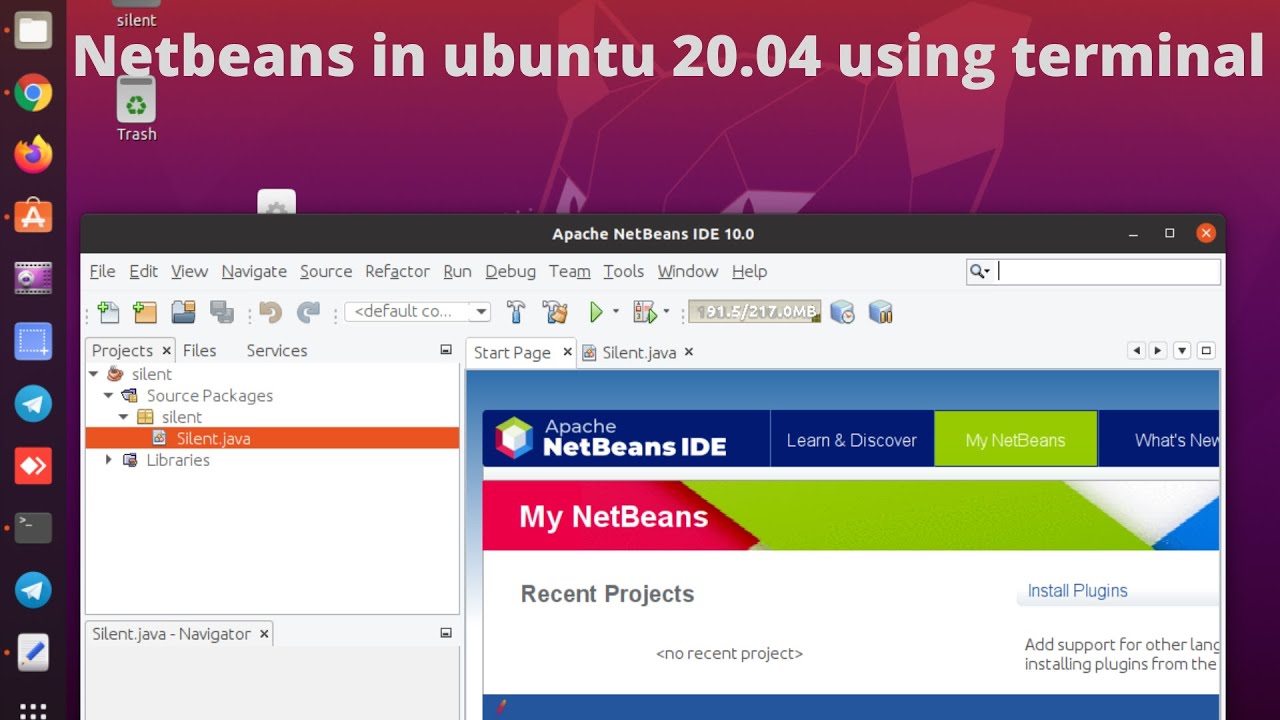
Task: Click the Open Project toolbar icon
Action: point(183,312)
